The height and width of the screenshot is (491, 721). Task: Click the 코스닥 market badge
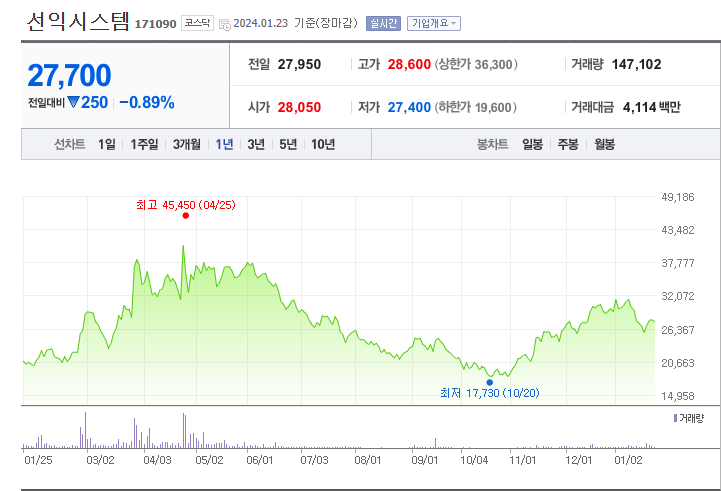coord(197,23)
